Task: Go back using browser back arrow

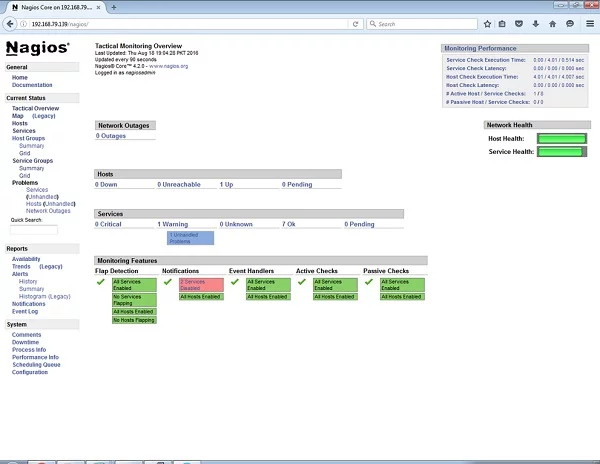Action: click(x=10, y=24)
